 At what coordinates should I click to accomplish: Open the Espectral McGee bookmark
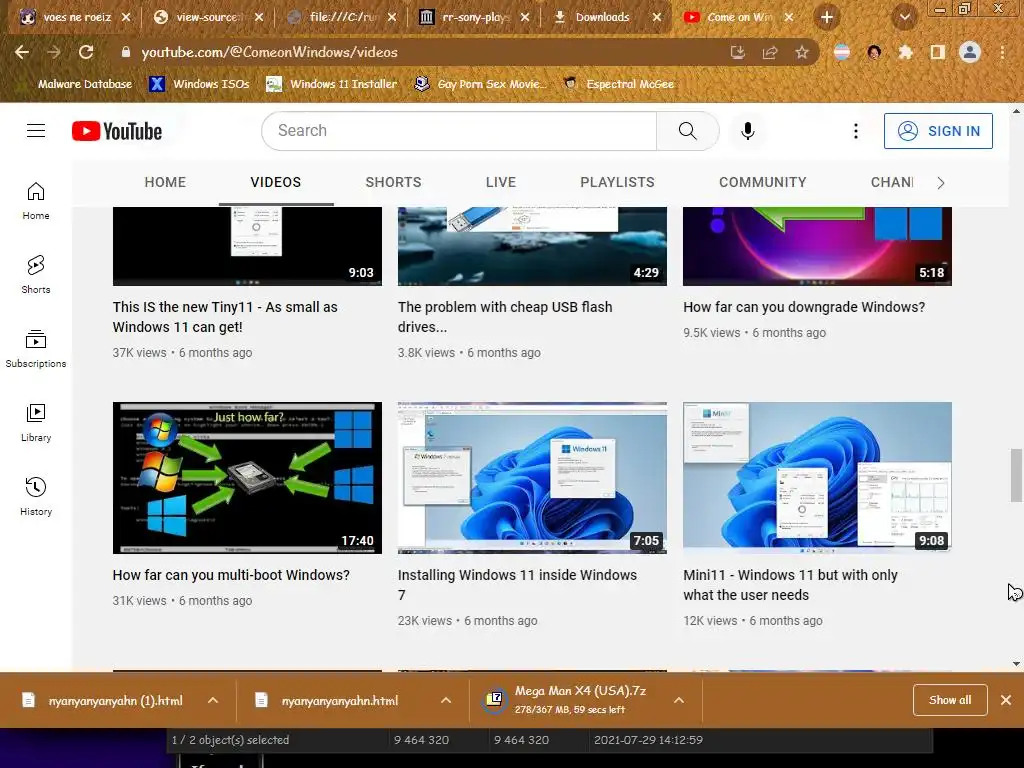pyautogui.click(x=619, y=84)
